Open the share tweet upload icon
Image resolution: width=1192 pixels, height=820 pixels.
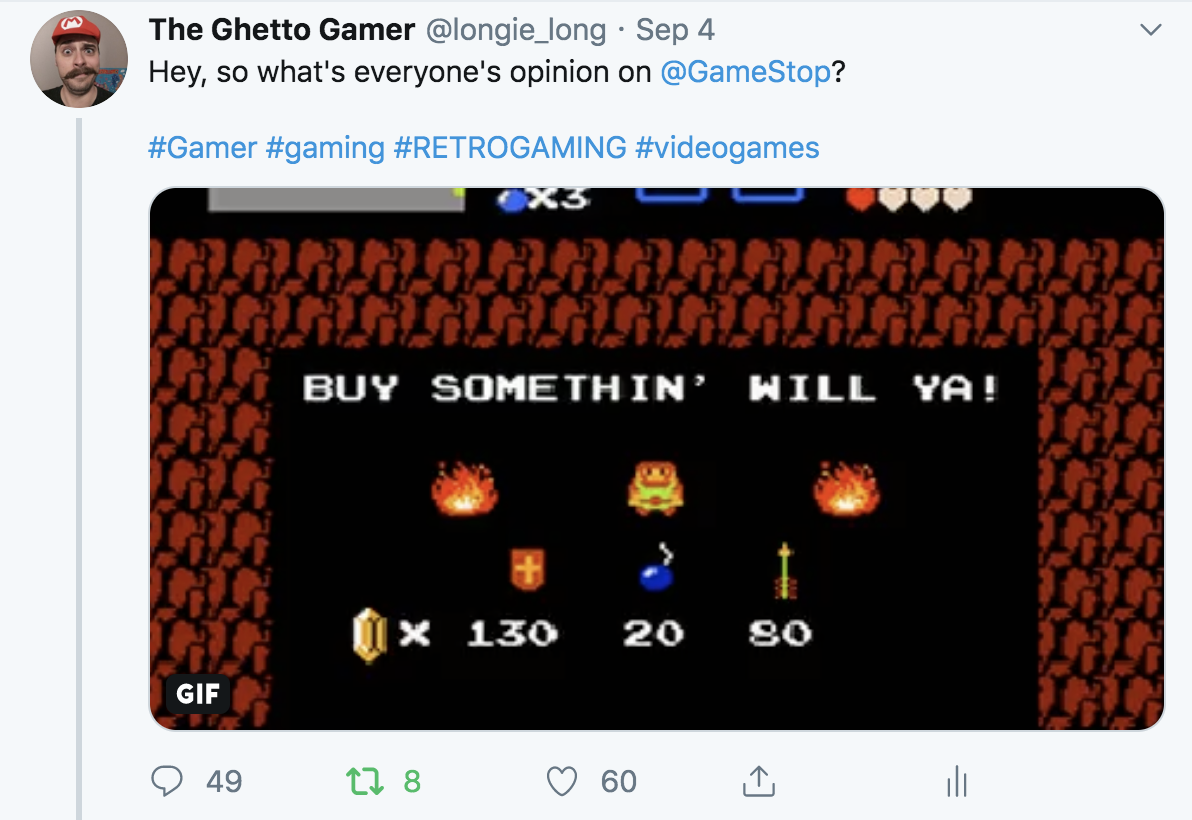(x=759, y=780)
